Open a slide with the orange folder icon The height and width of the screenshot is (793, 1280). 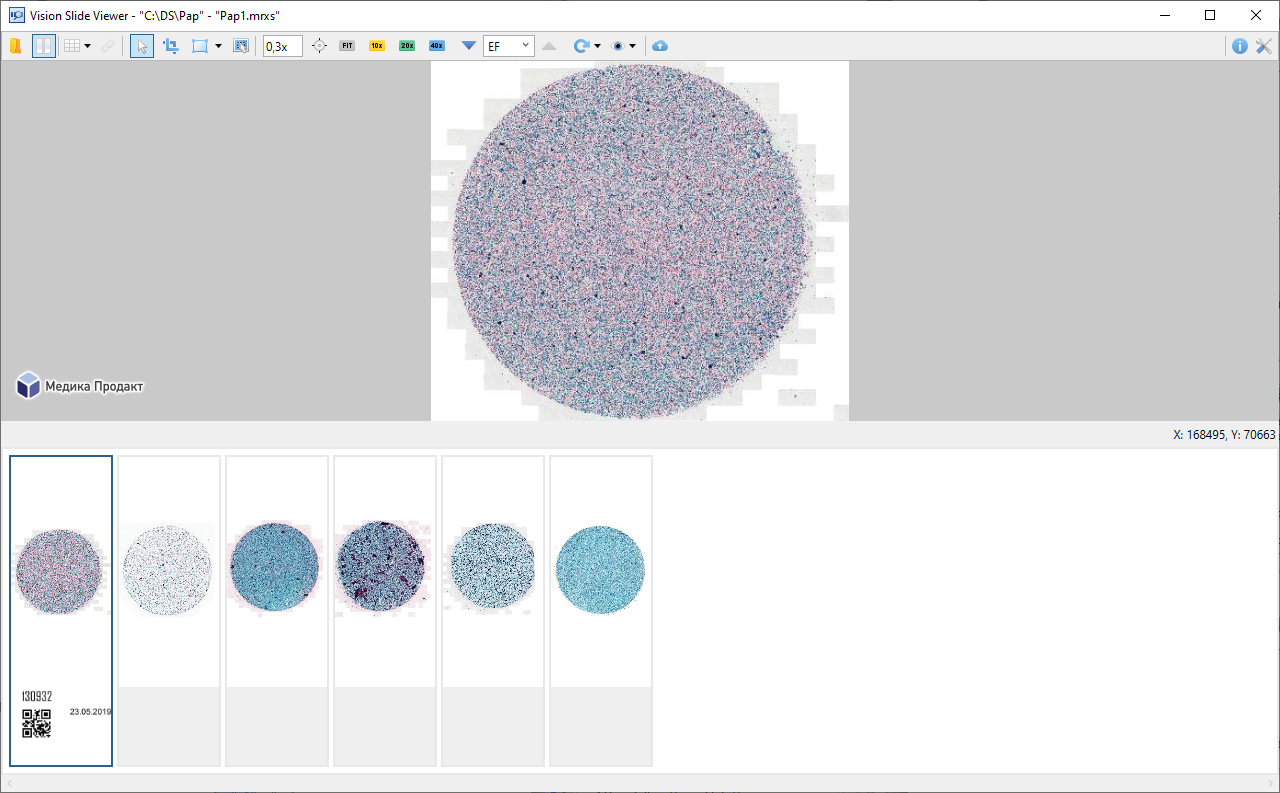click(15, 46)
